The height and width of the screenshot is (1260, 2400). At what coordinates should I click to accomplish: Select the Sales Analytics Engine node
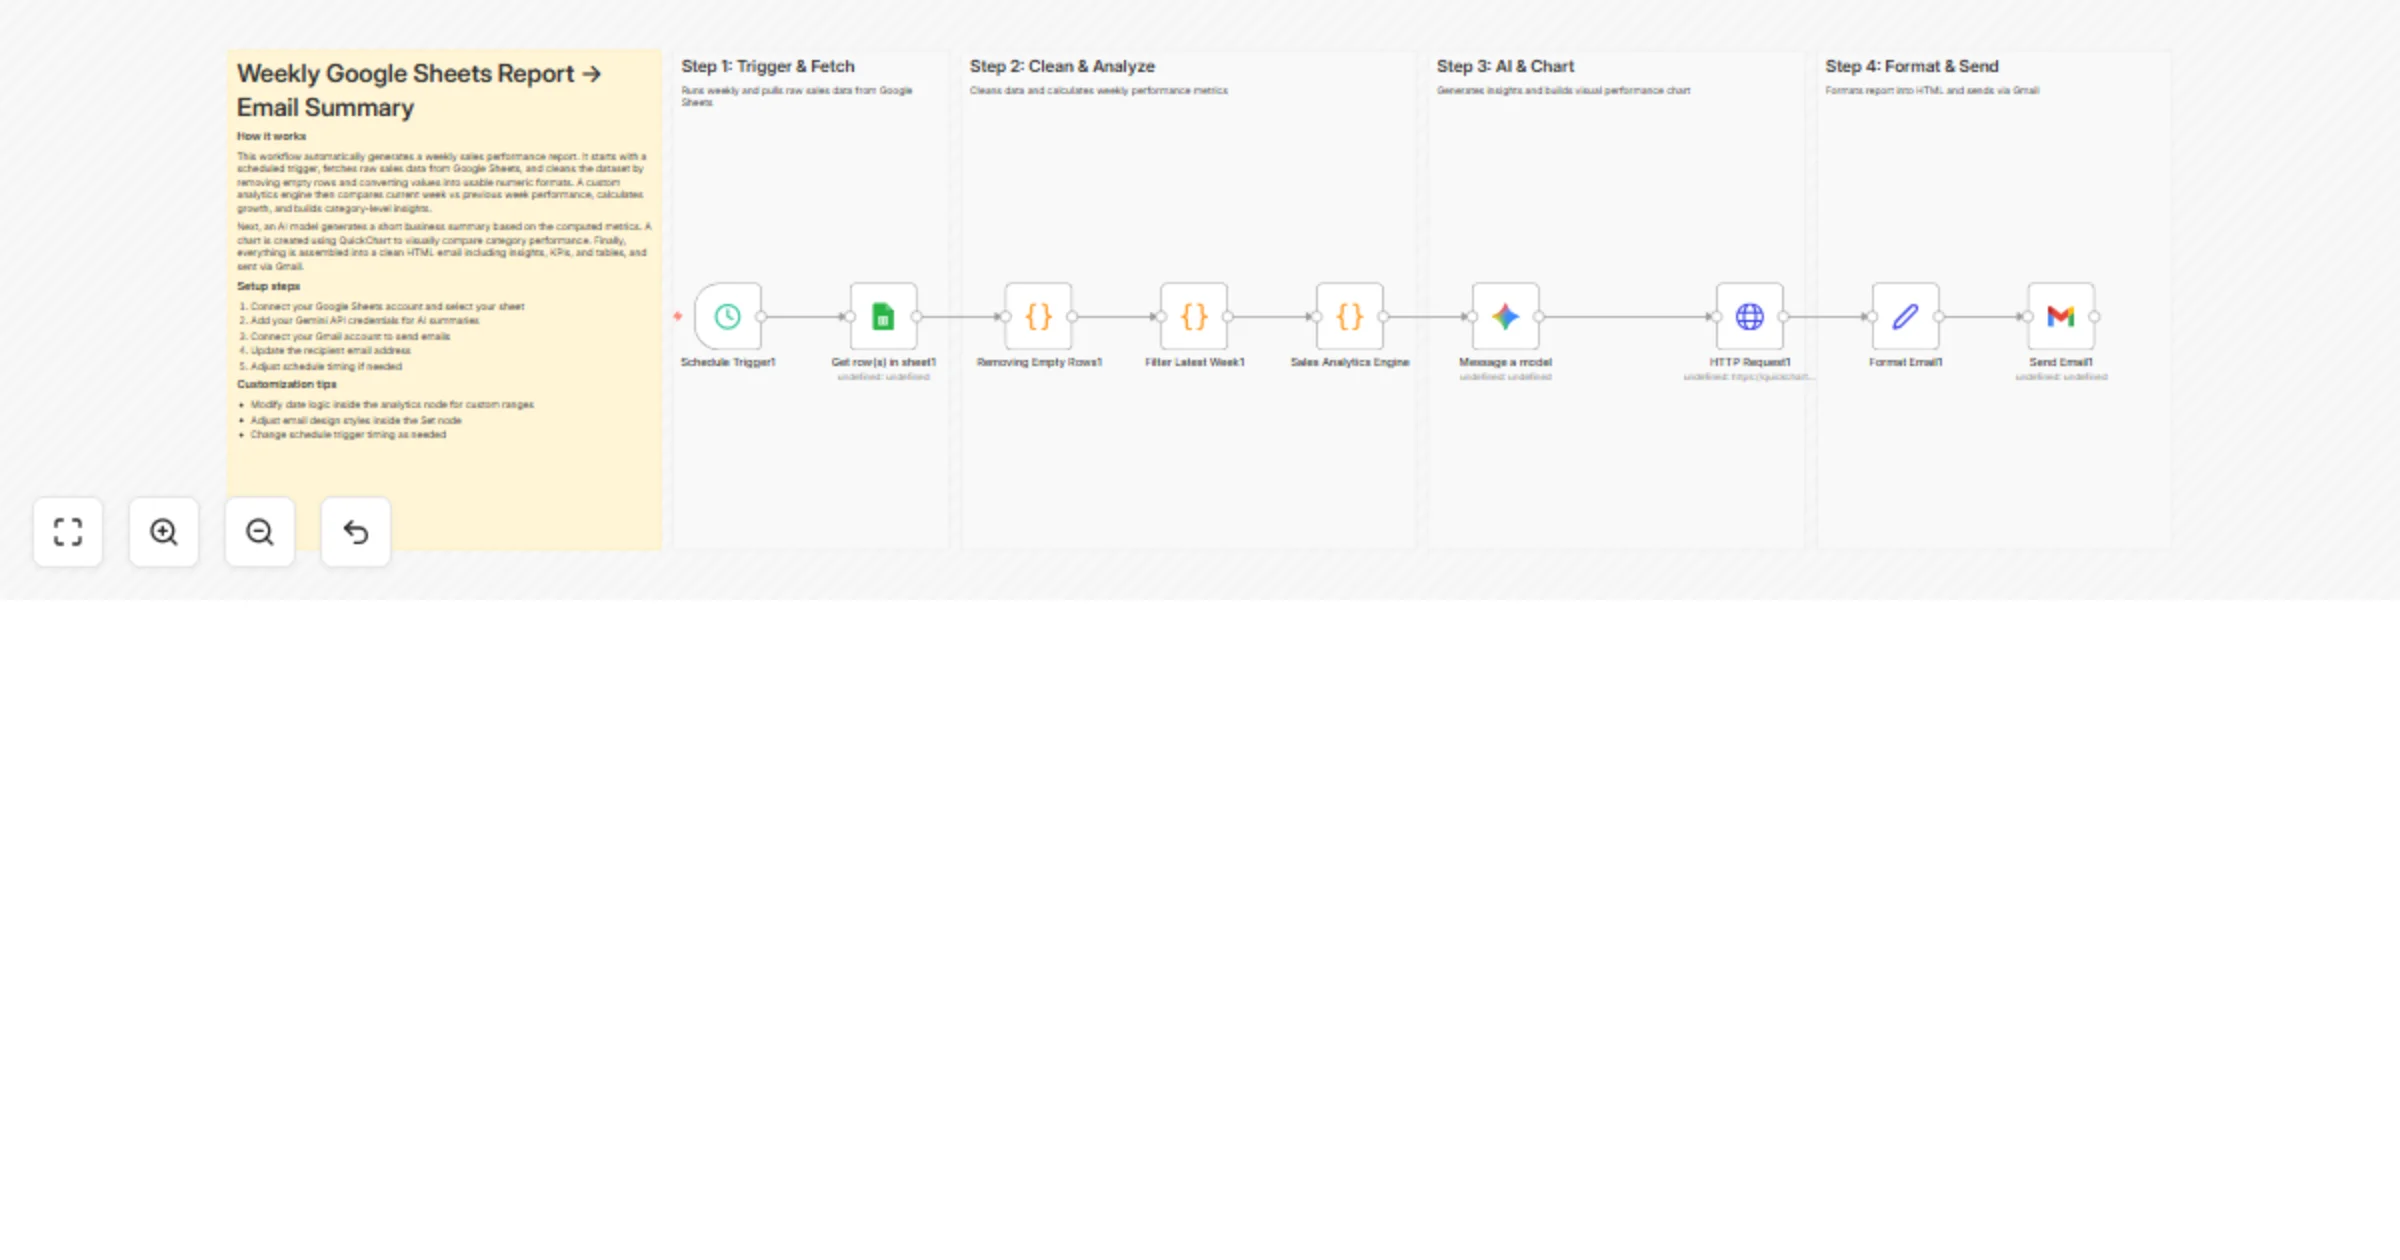1350,317
